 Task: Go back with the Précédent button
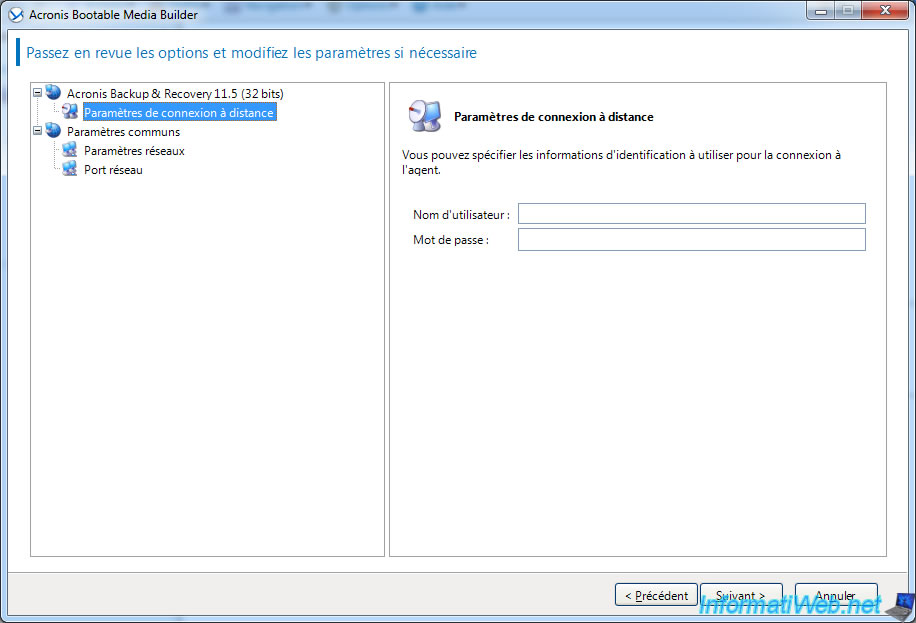point(656,595)
